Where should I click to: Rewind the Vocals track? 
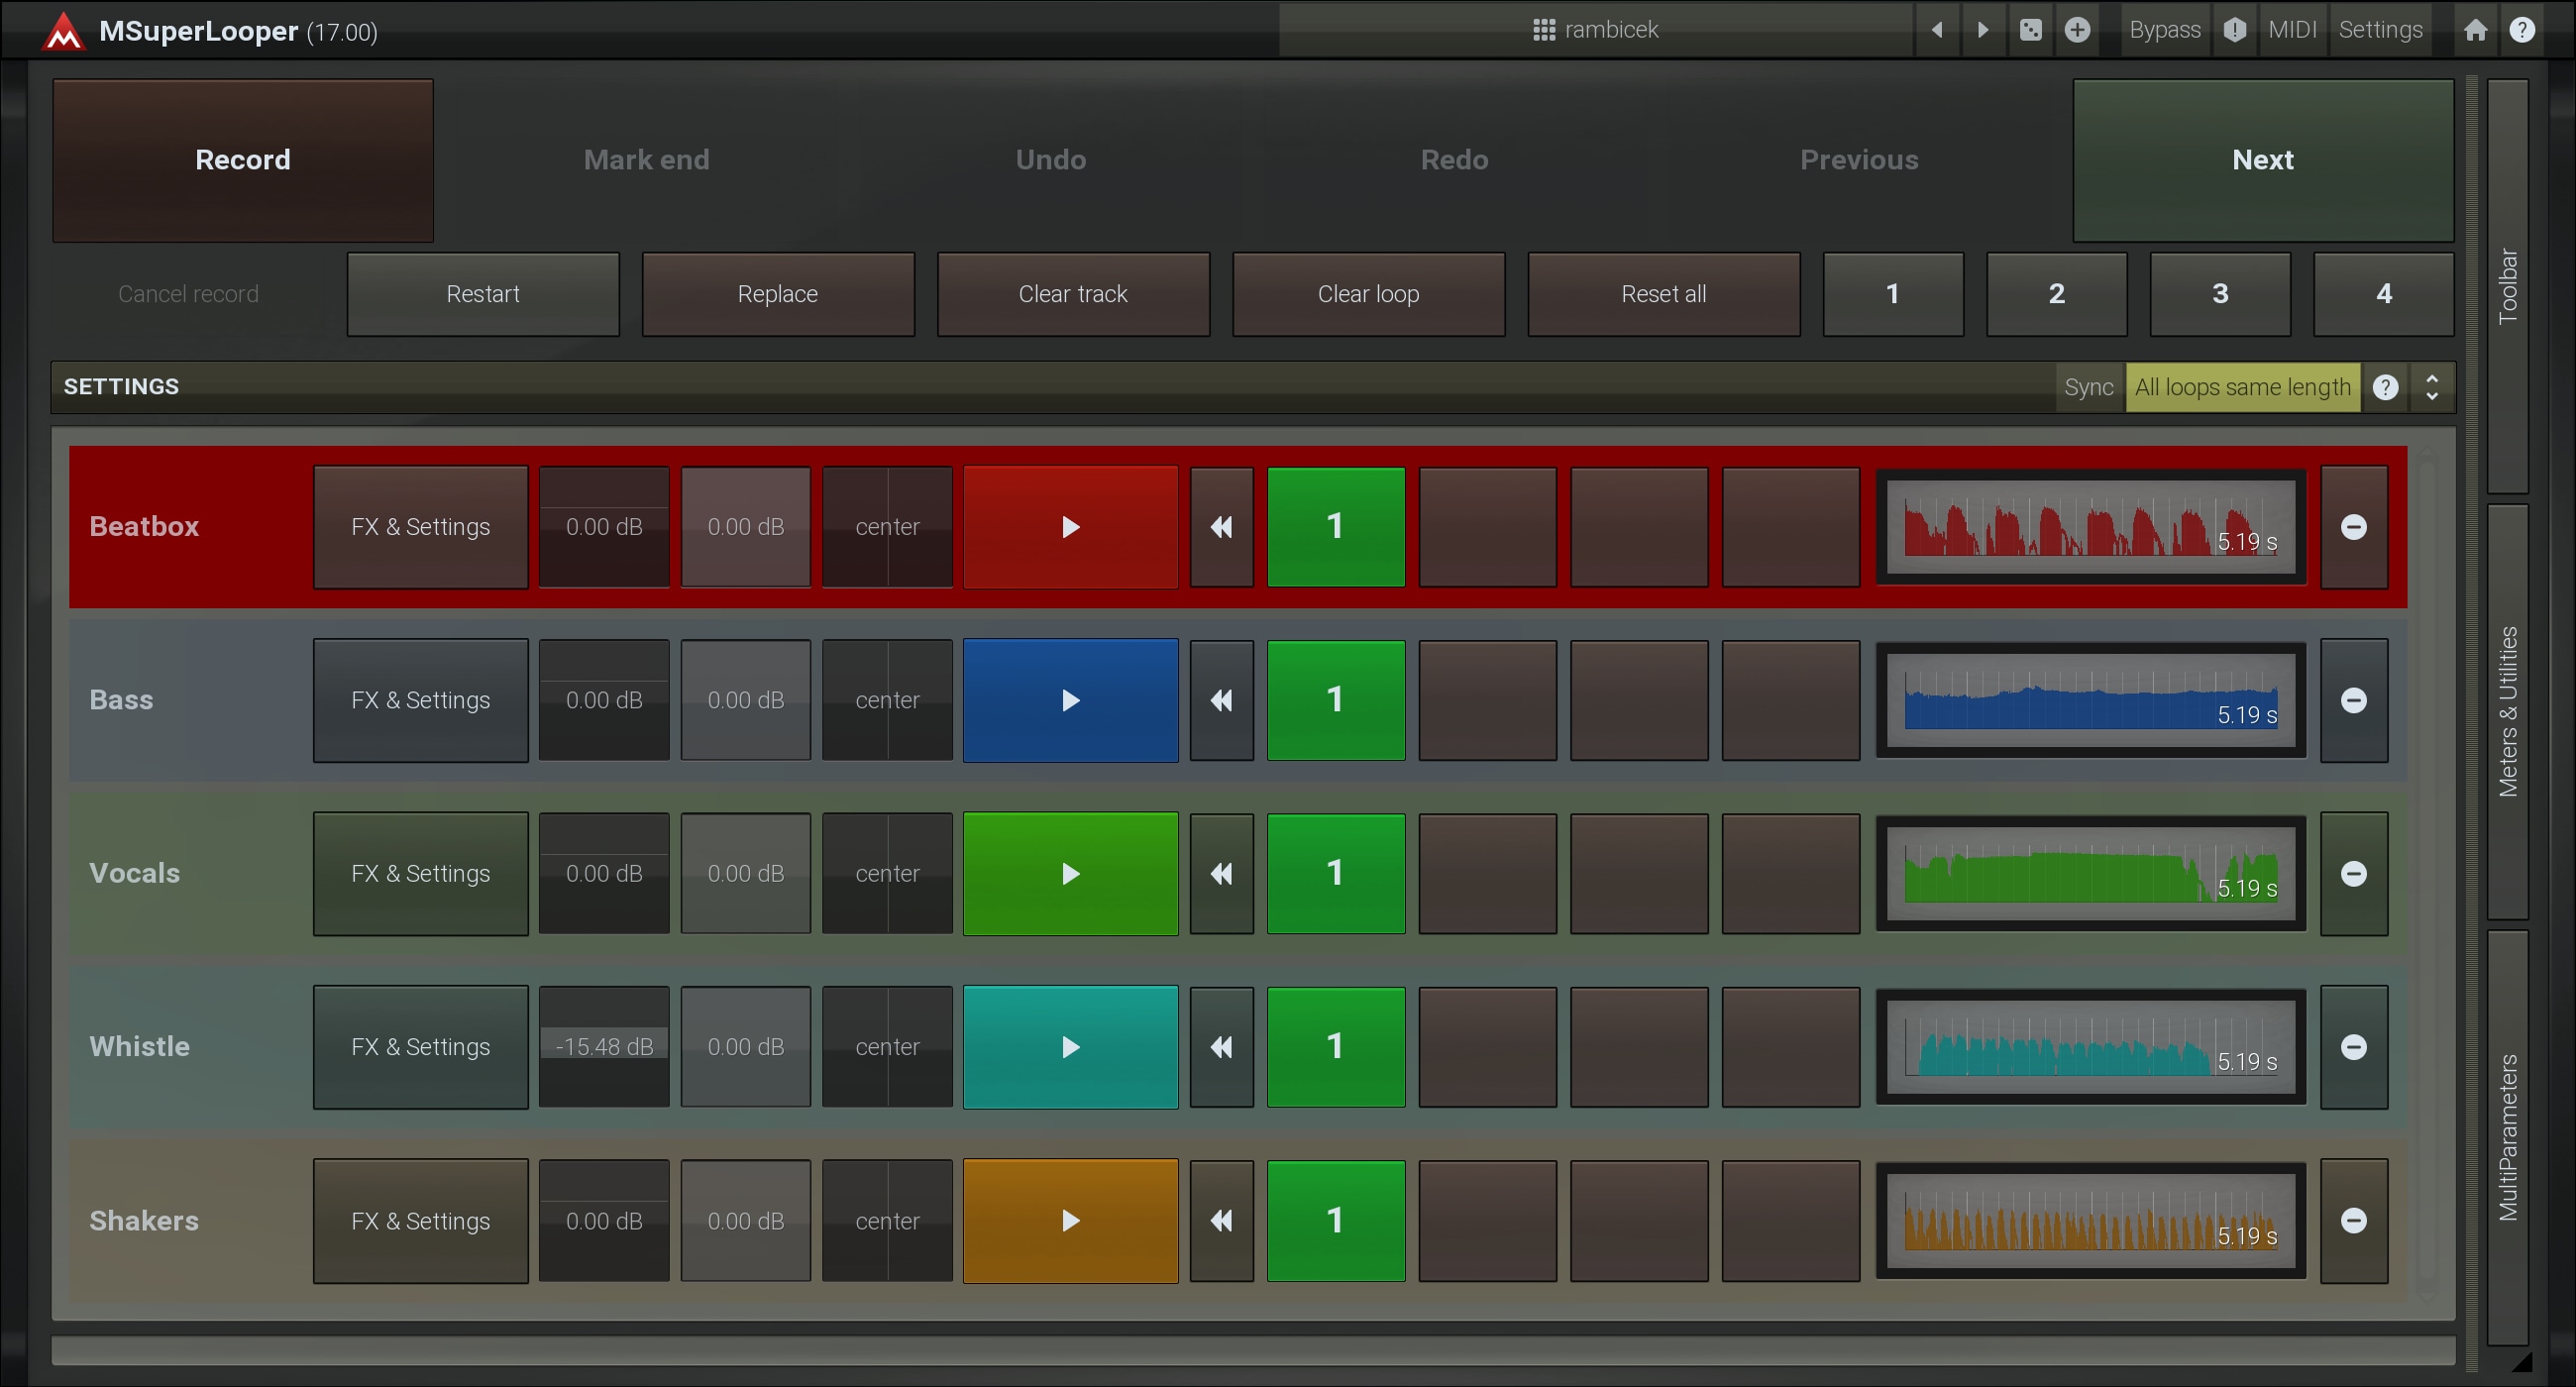coord(1221,874)
